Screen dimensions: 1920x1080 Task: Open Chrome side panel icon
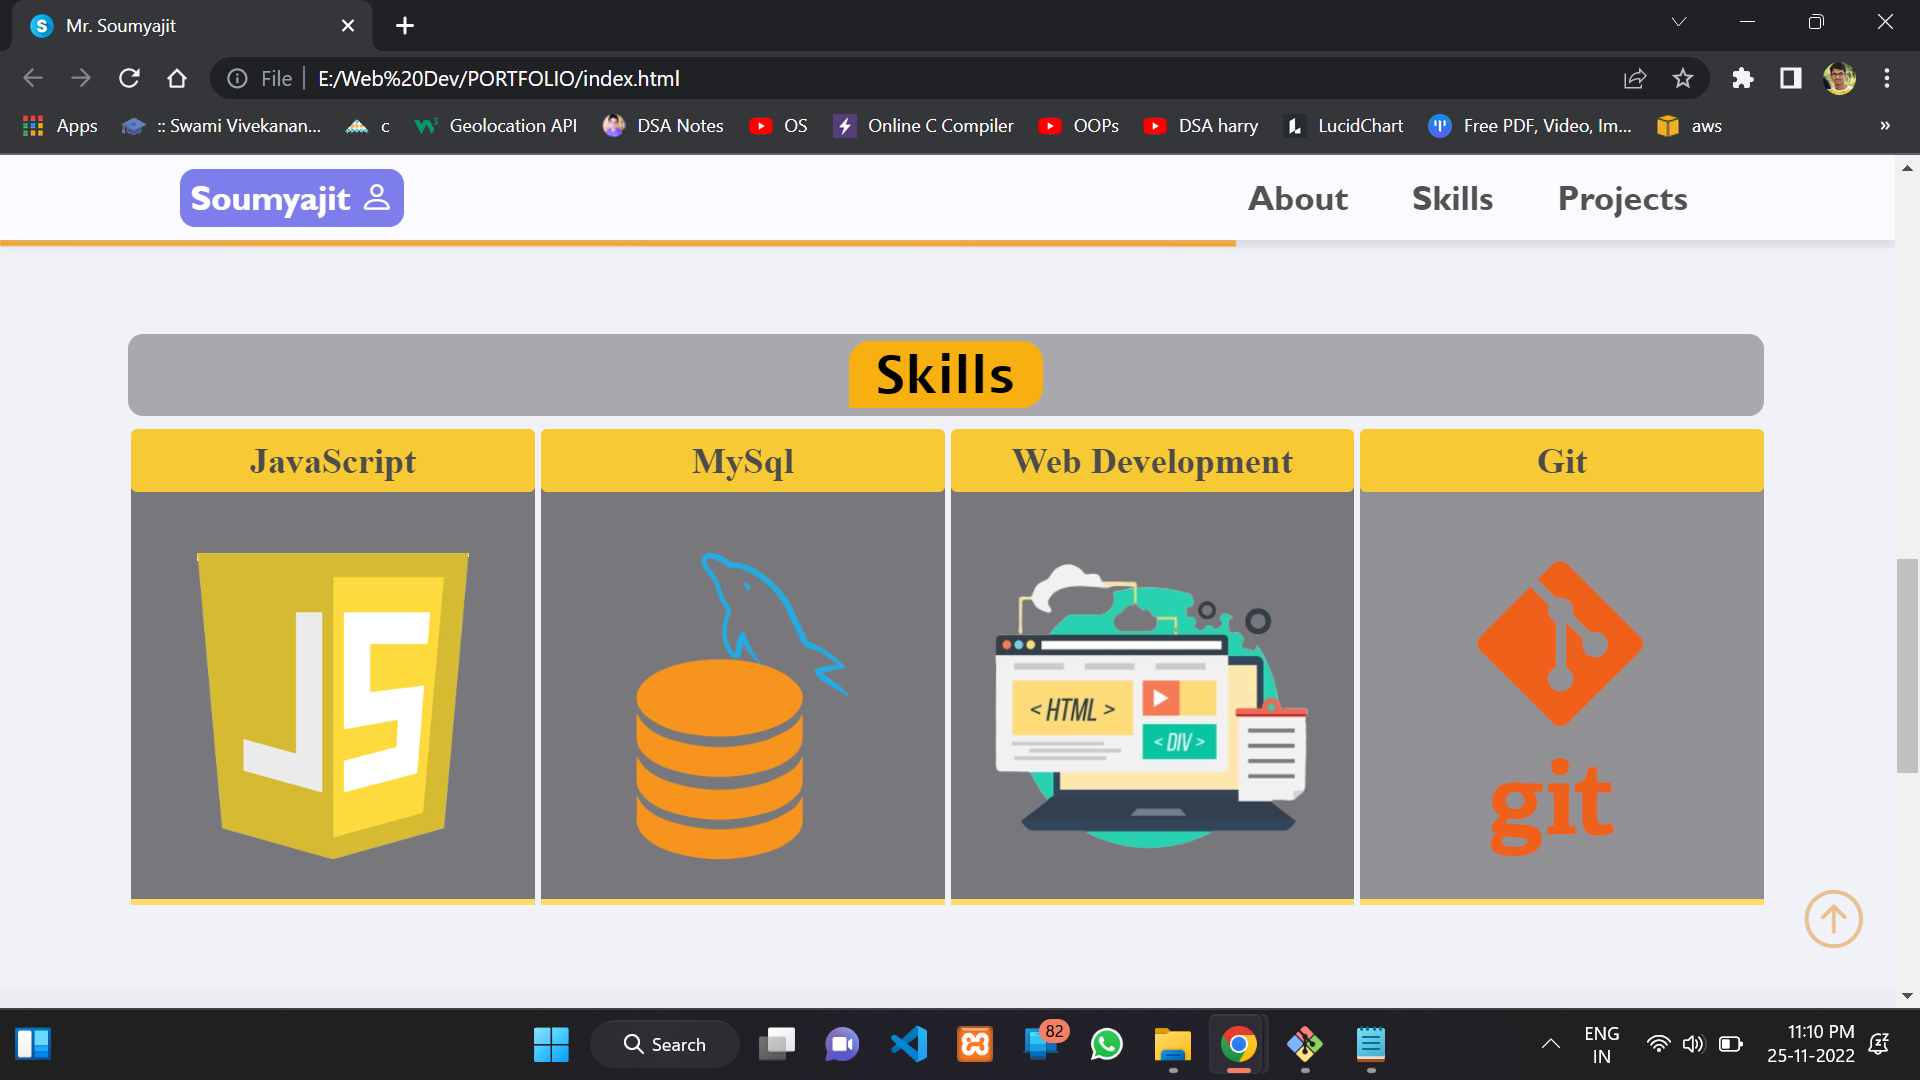click(1791, 78)
